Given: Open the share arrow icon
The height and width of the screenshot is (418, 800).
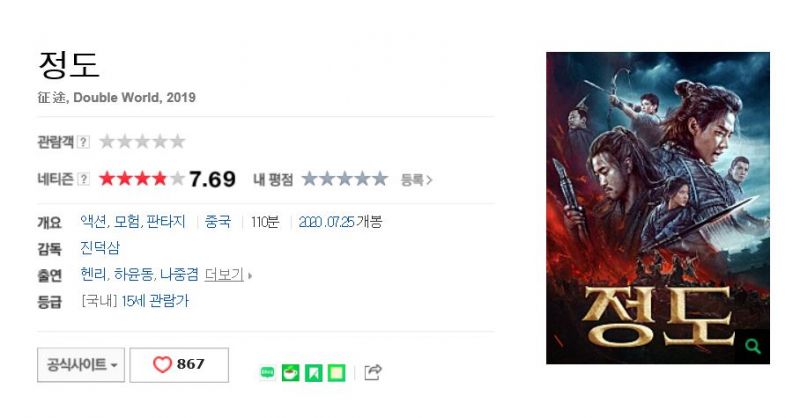Looking at the screenshot, I should 373,372.
